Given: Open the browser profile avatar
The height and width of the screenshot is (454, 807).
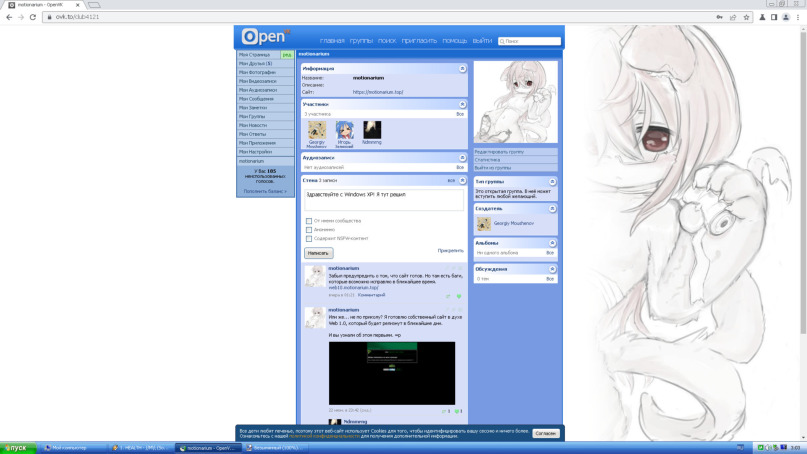Looking at the screenshot, I should (x=786, y=17).
